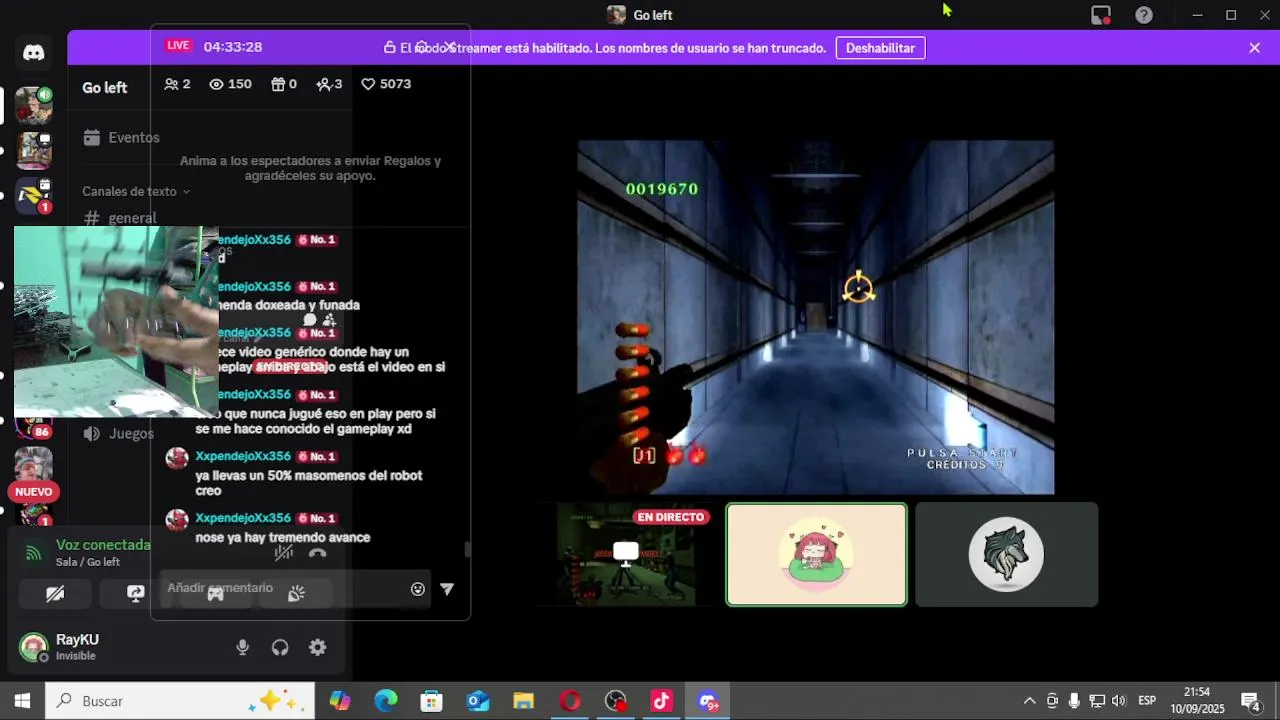Click the NUEVO unread indicator

point(33,492)
